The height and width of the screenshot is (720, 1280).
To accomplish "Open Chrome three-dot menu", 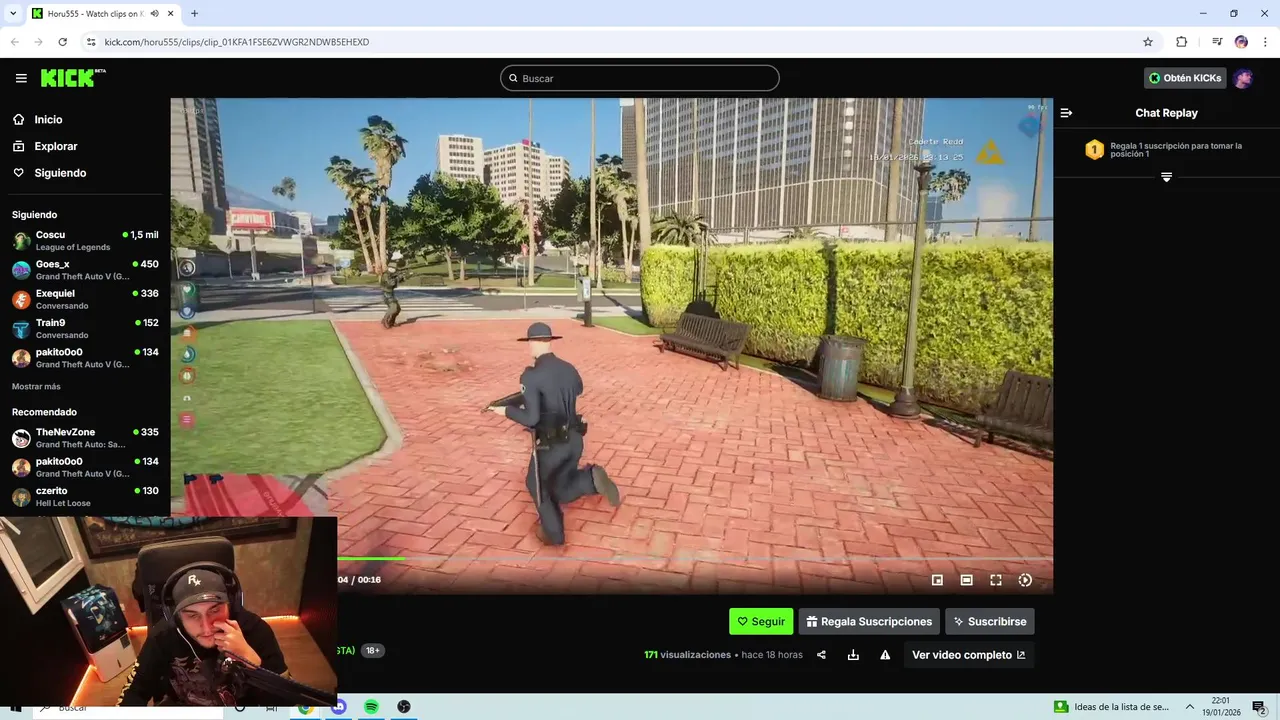I will (x=1264, y=42).
